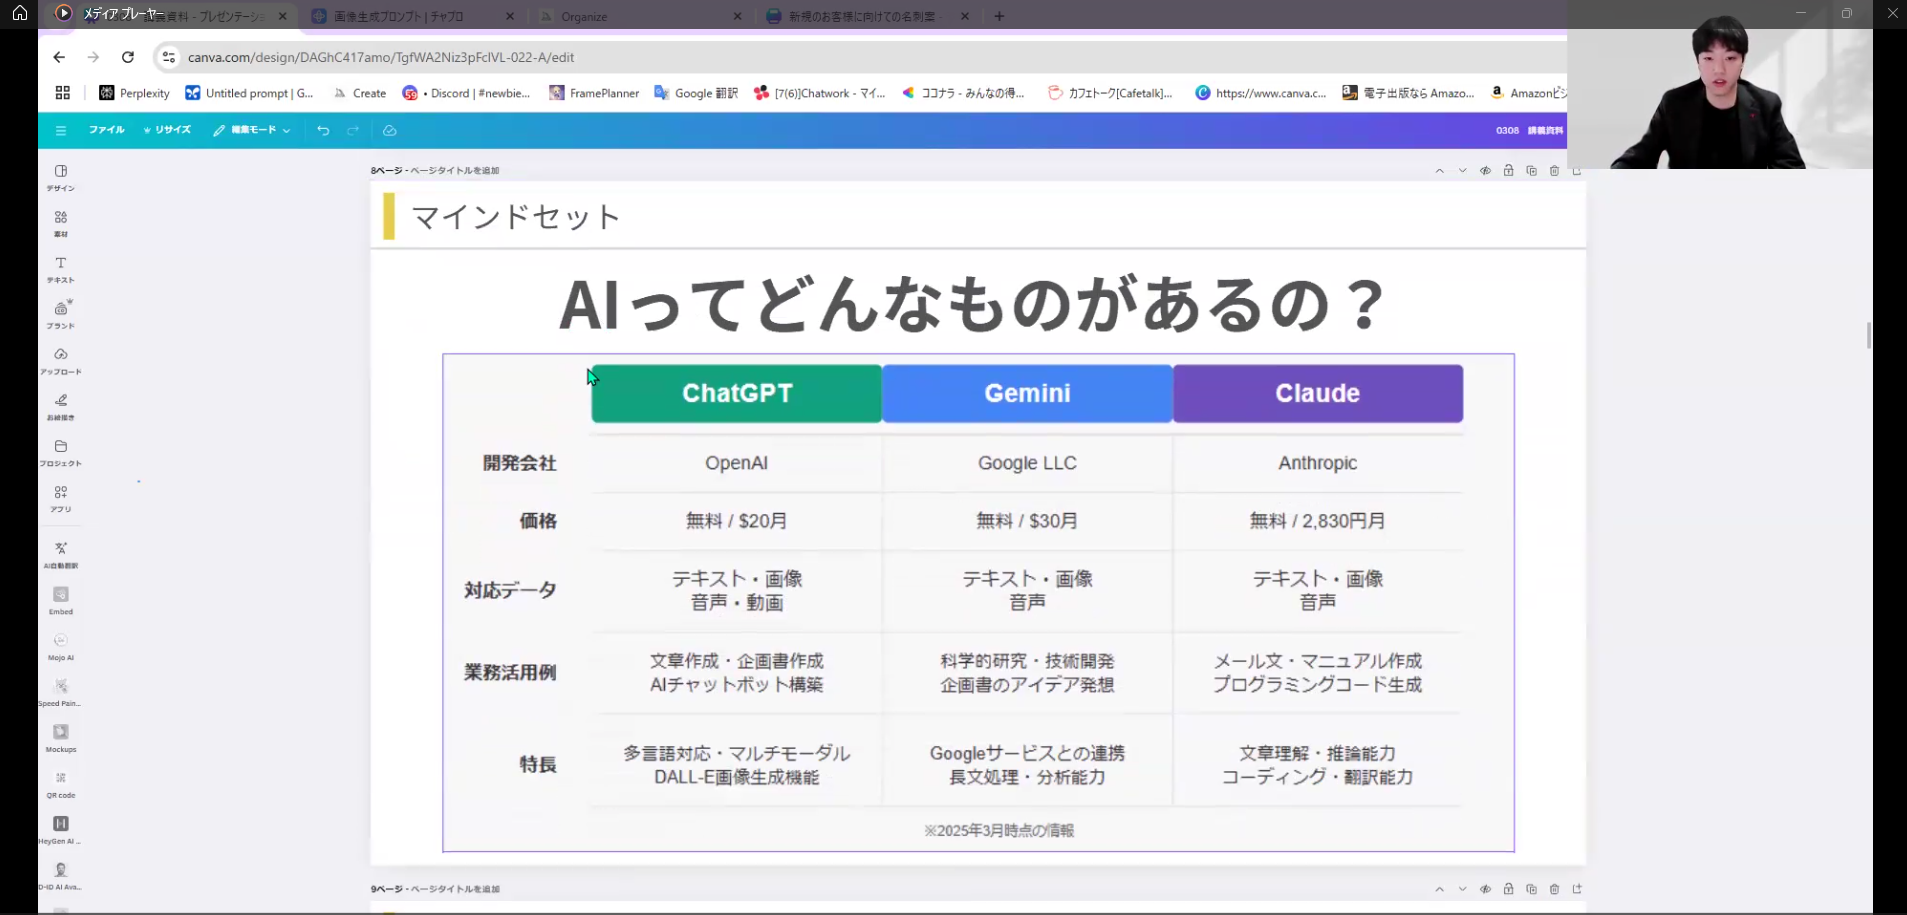
Task: Open the Elements (素材) sidebar panel
Action: pos(61,223)
